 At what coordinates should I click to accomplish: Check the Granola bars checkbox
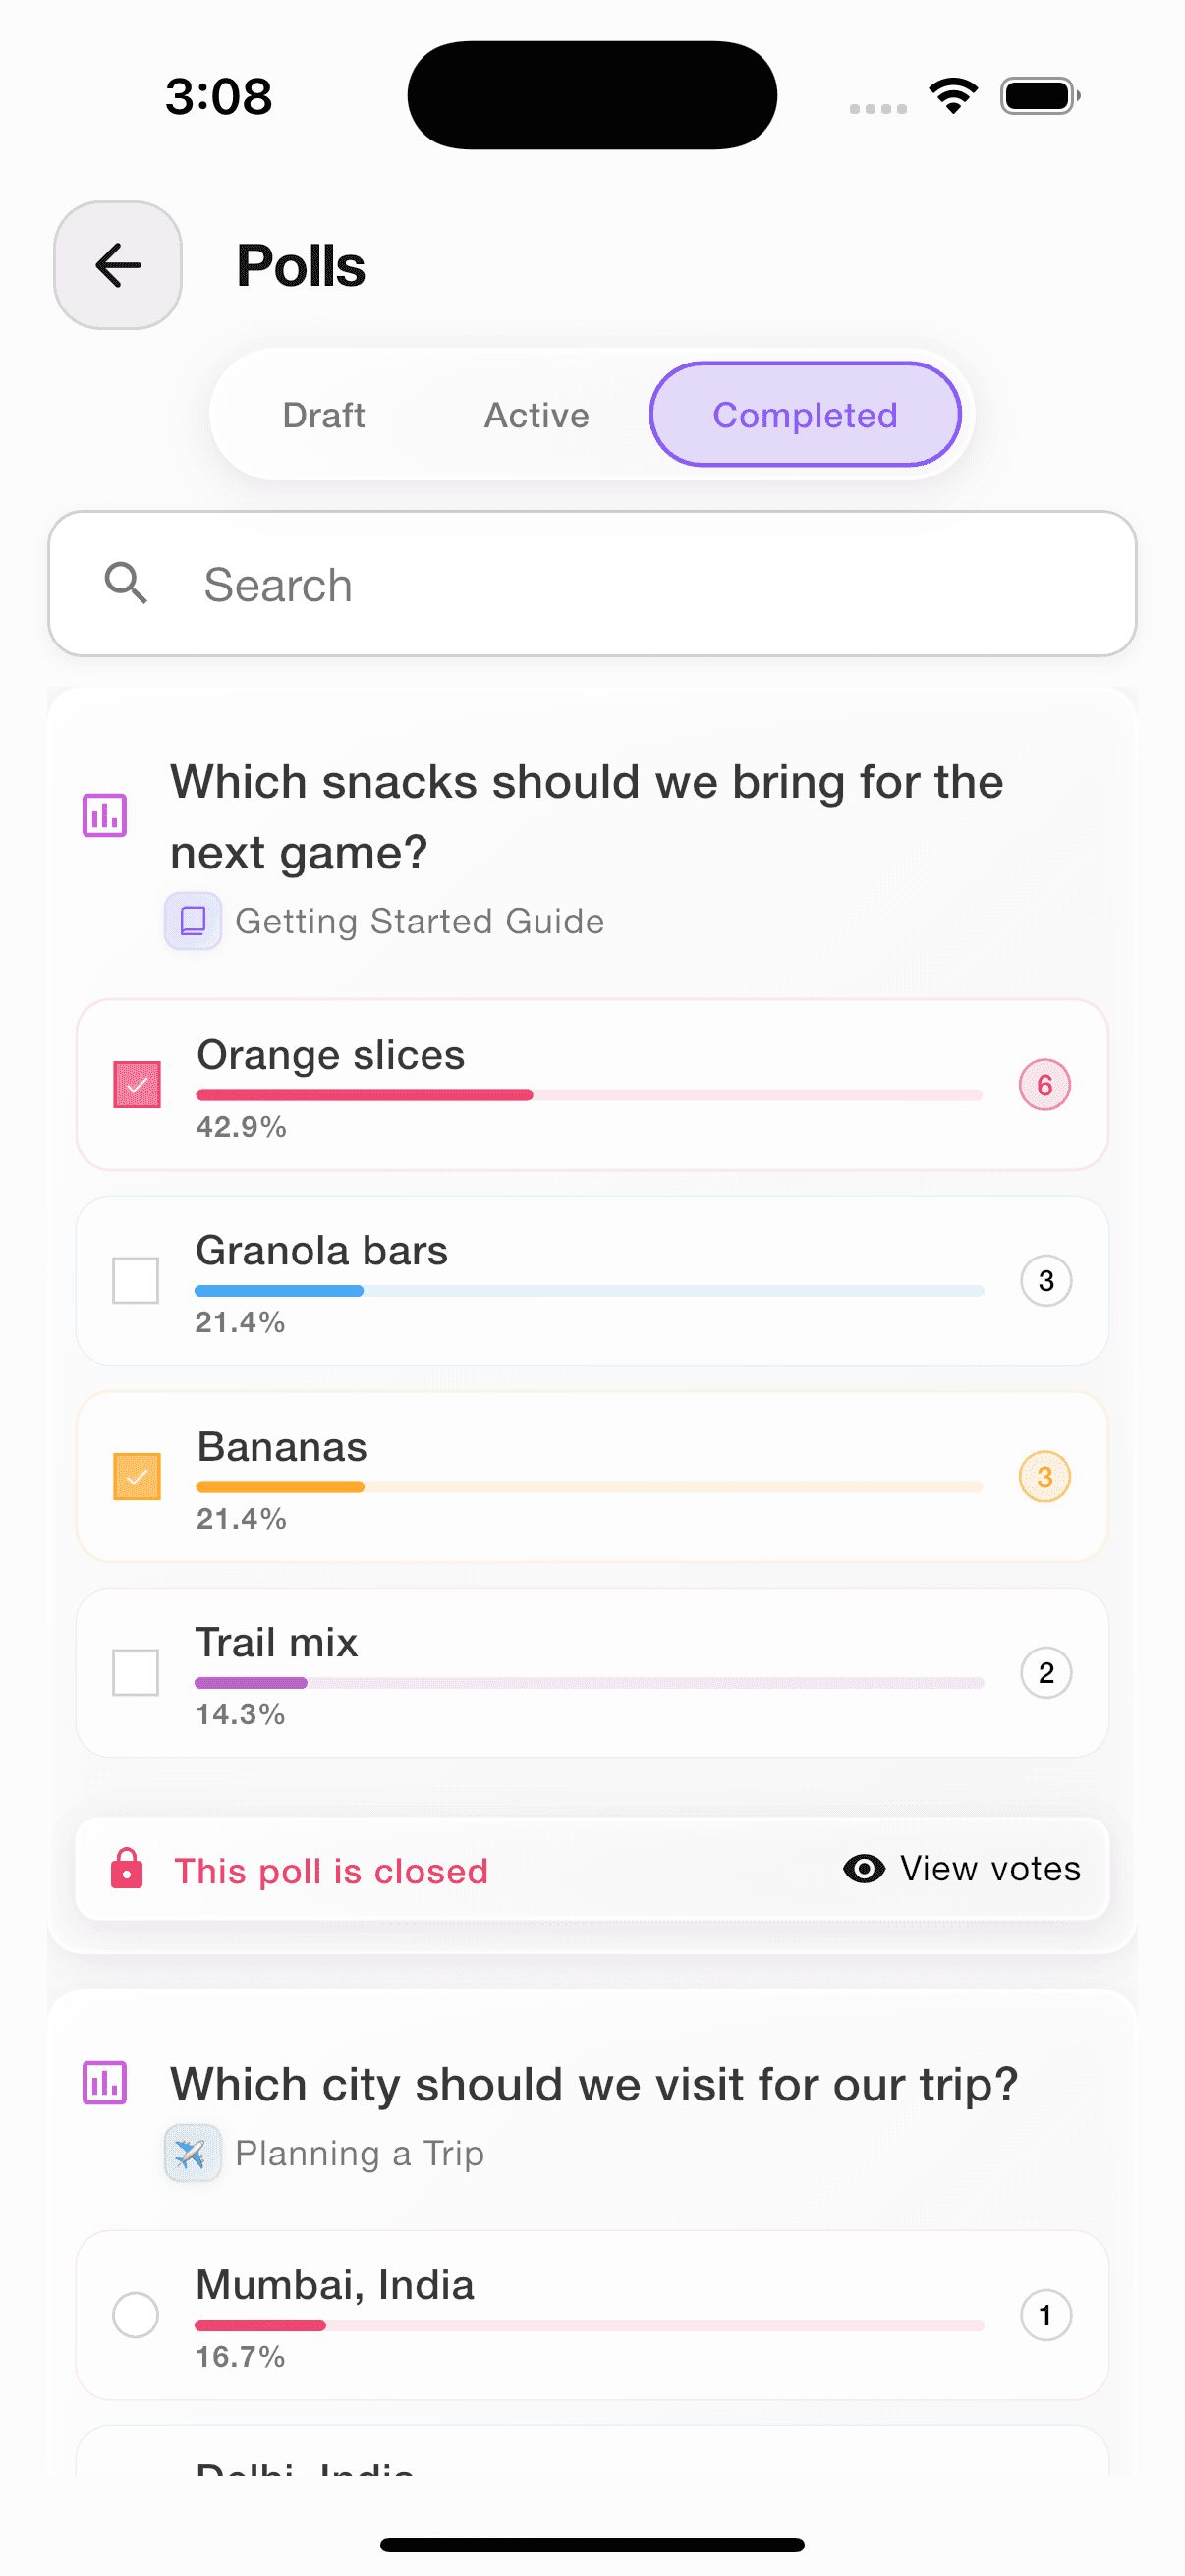pyautogui.click(x=136, y=1280)
